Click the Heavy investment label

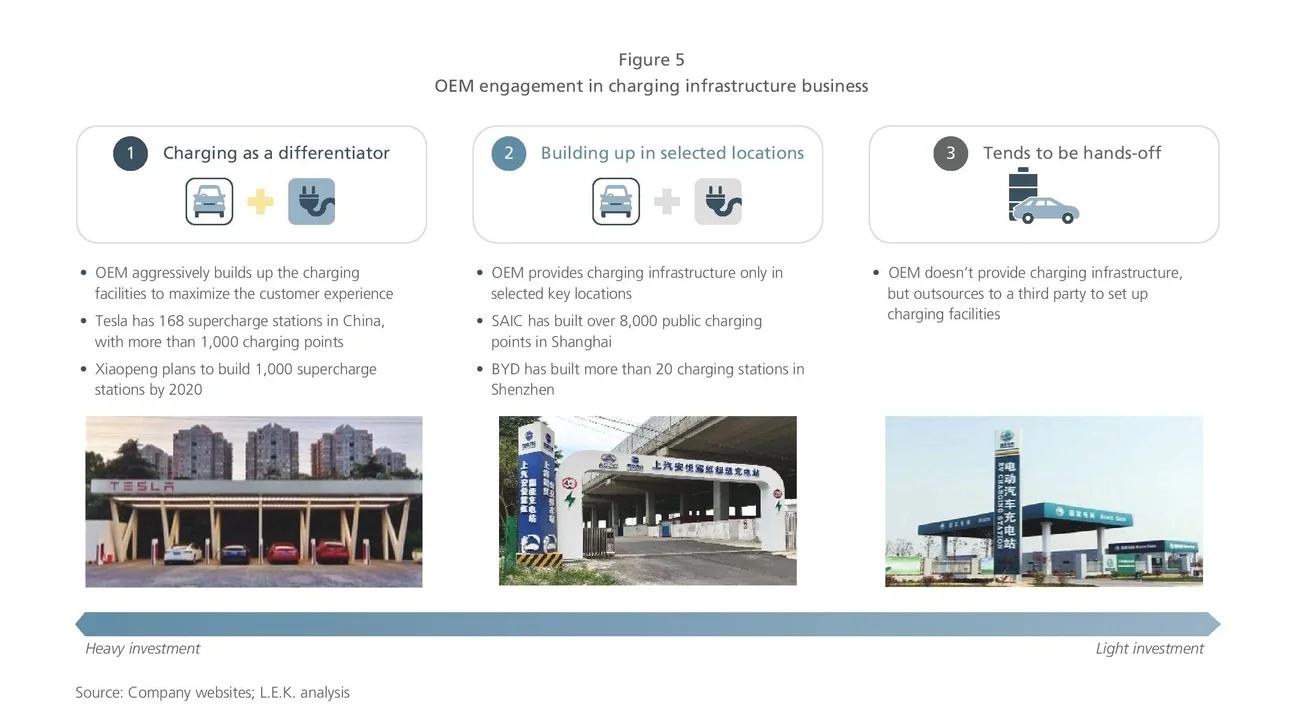pos(142,648)
